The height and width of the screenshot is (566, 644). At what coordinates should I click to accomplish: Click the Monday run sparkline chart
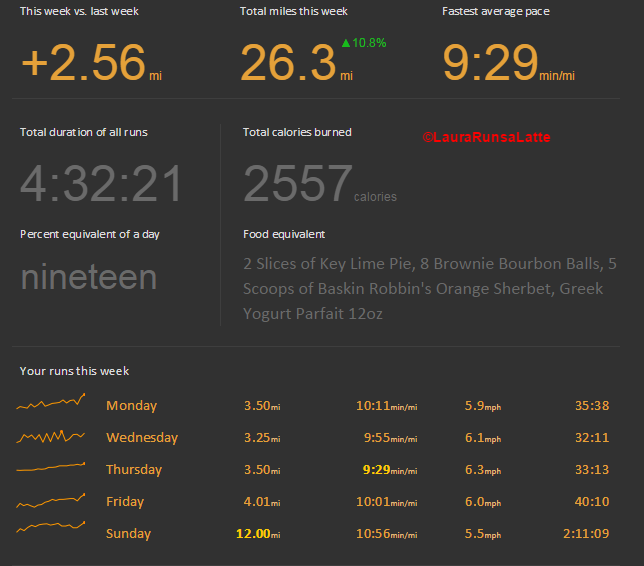(50, 403)
